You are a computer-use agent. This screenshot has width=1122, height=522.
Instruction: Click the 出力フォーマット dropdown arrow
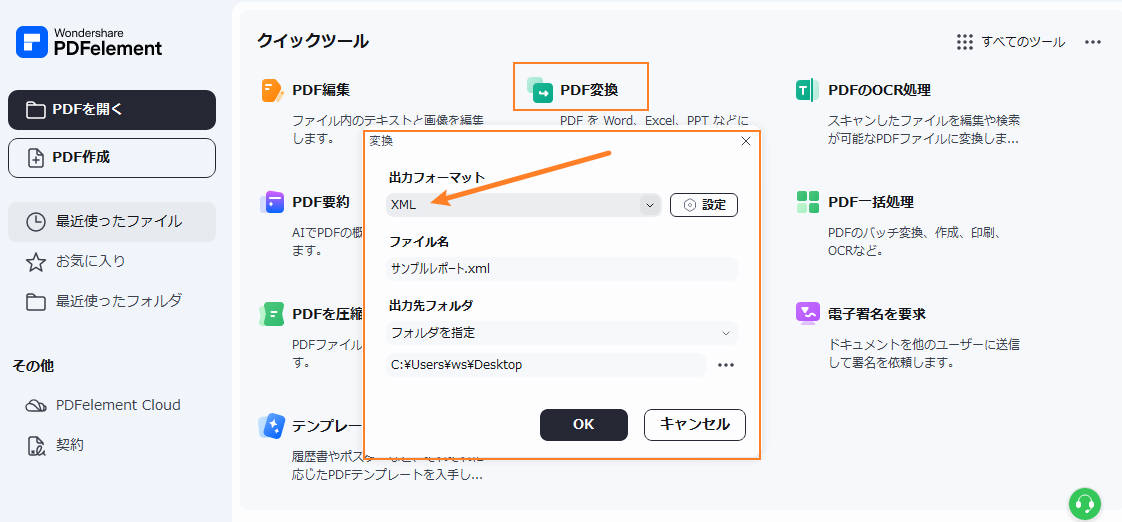[650, 206]
